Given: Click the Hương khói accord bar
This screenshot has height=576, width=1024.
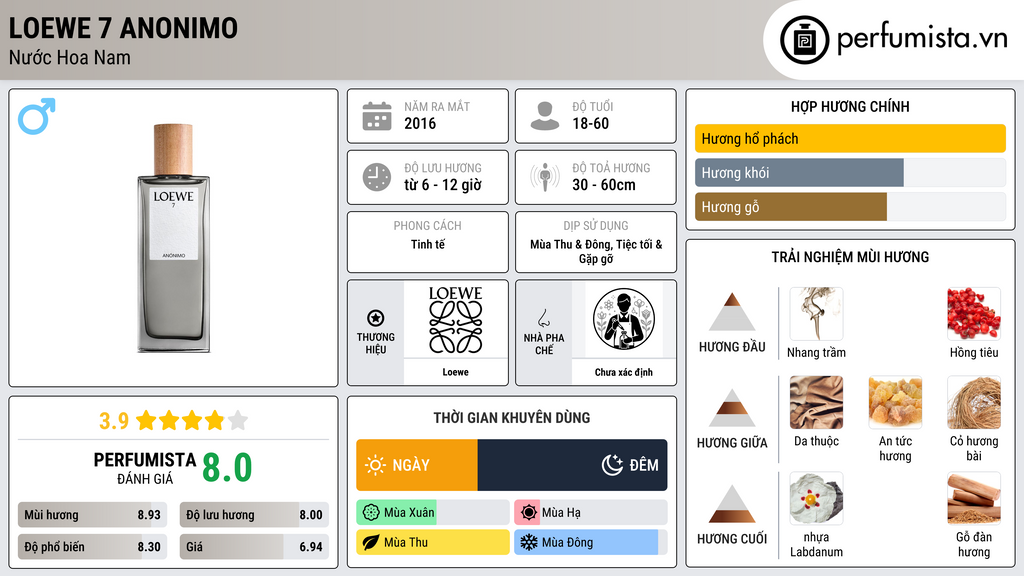Looking at the screenshot, I should (x=850, y=172).
